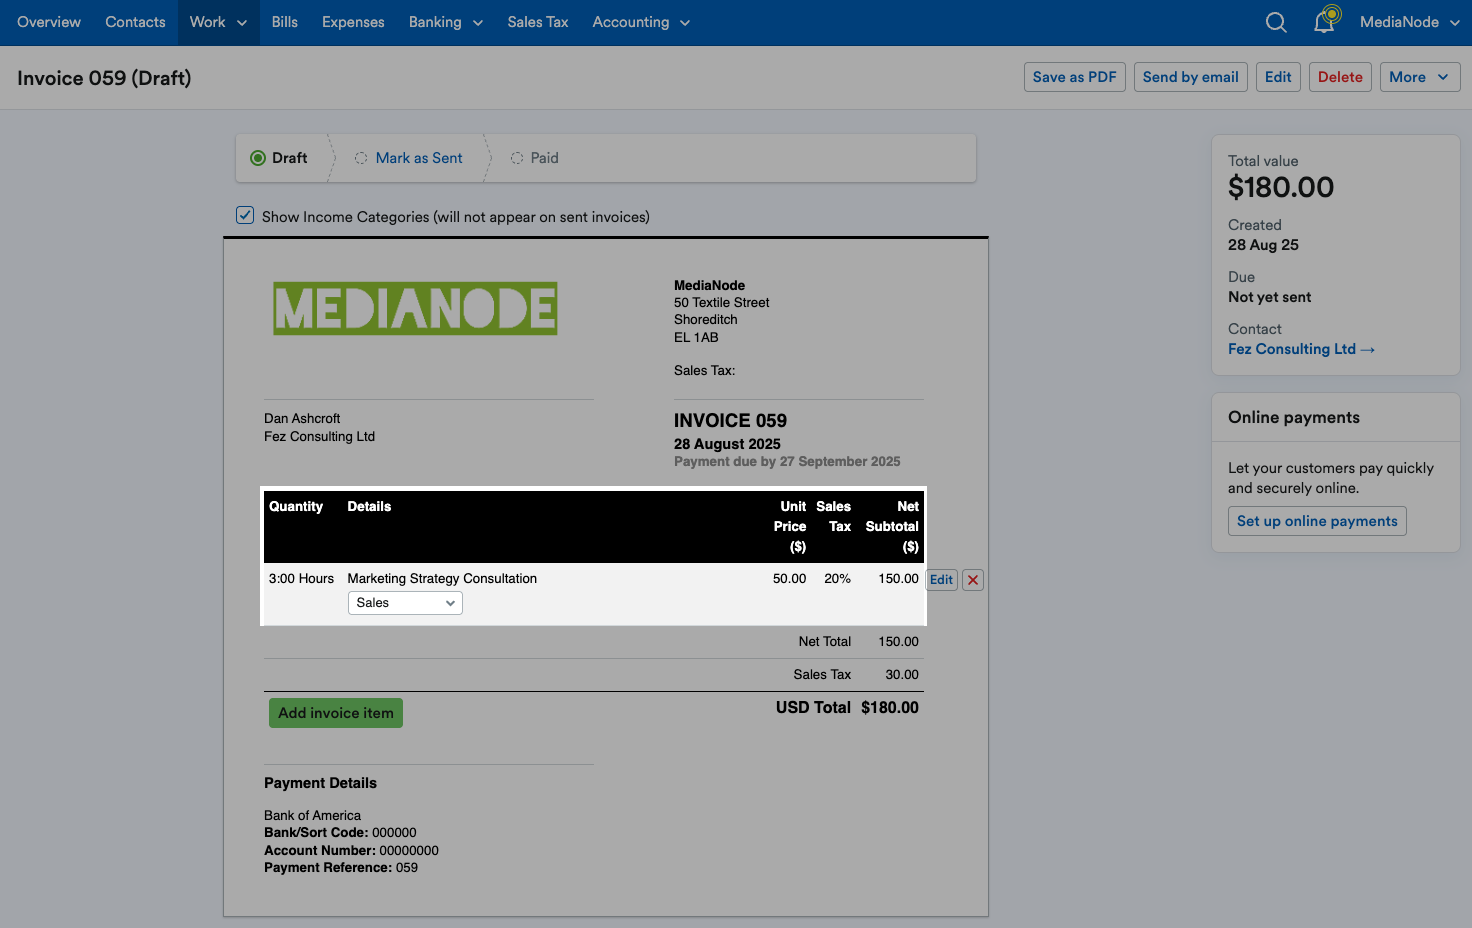
Task: Edit the invoice via header Edit button
Action: [x=1278, y=77]
